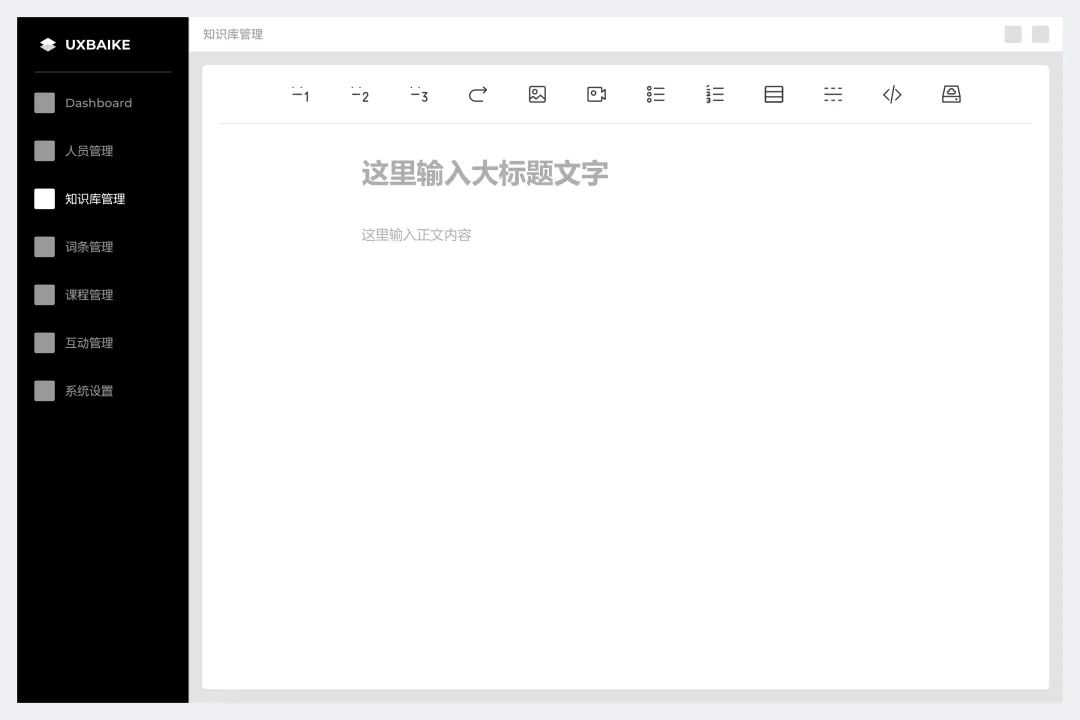Click the UXBAIKE logo icon
The width and height of the screenshot is (1080, 720).
(47, 44)
